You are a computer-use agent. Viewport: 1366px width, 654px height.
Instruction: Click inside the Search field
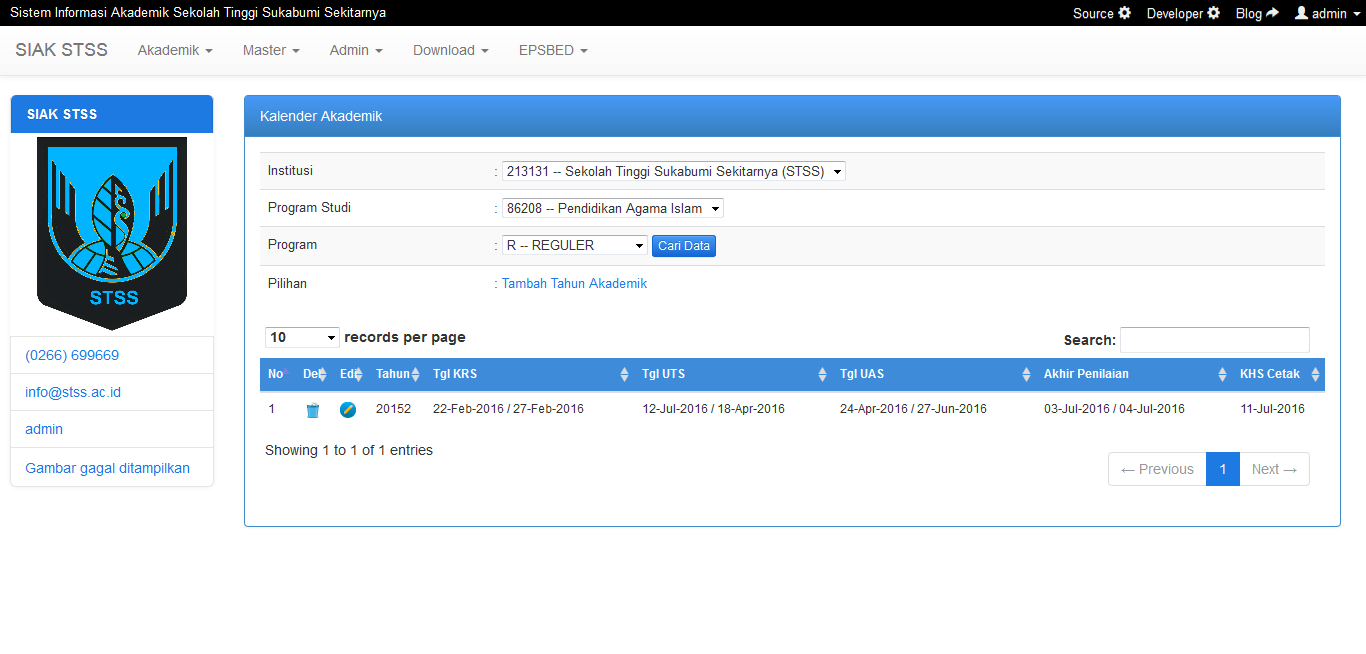(1214, 340)
